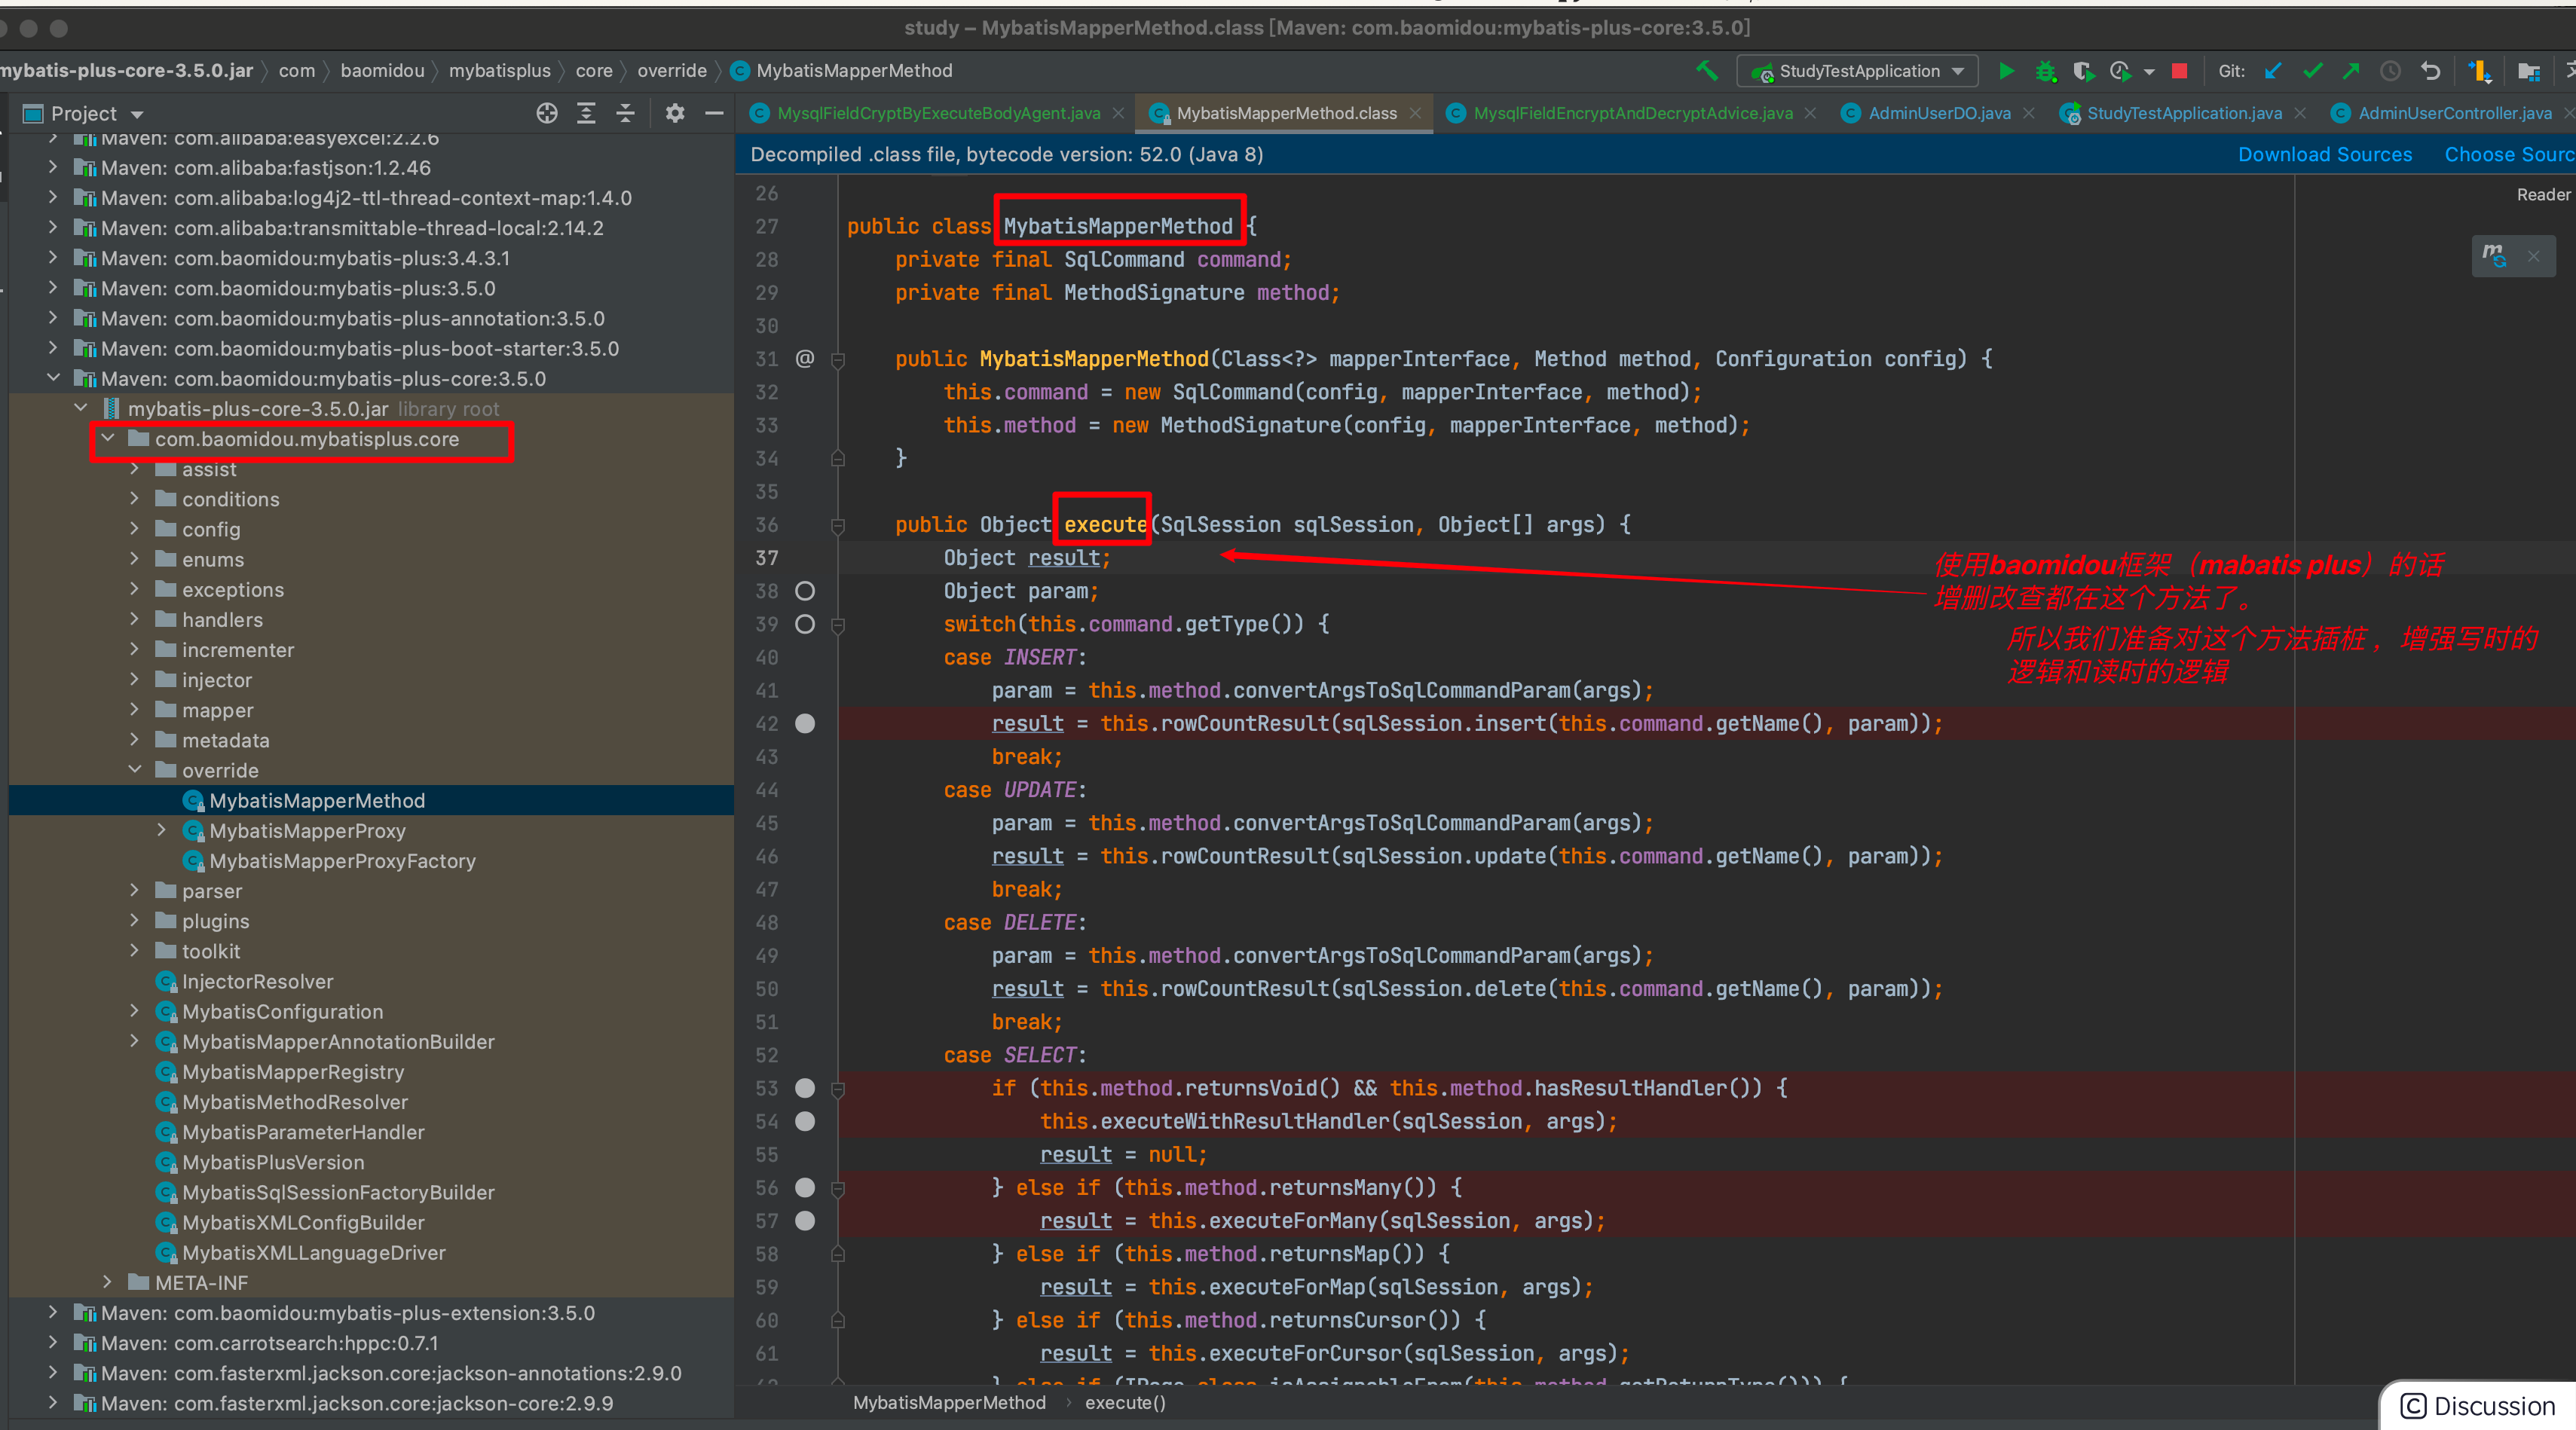Screen dimensions: 2576x1430
Task: Switch to the AdminUserDO.java tab
Action: coord(1938,113)
